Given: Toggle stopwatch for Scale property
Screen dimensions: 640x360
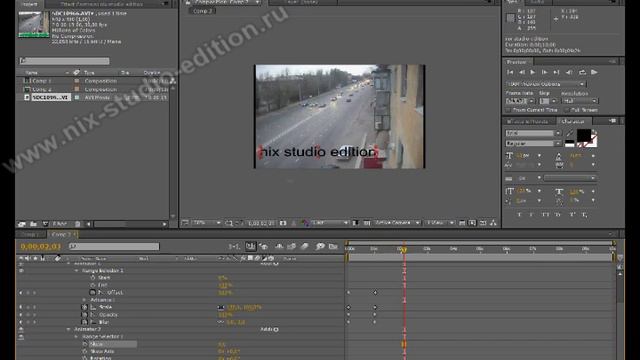Looking at the screenshot, I should [x=84, y=307].
